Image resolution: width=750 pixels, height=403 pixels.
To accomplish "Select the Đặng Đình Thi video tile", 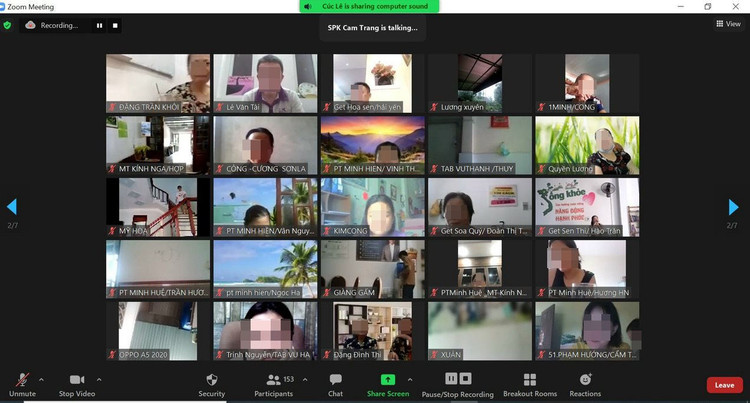I will pyautogui.click(x=373, y=331).
